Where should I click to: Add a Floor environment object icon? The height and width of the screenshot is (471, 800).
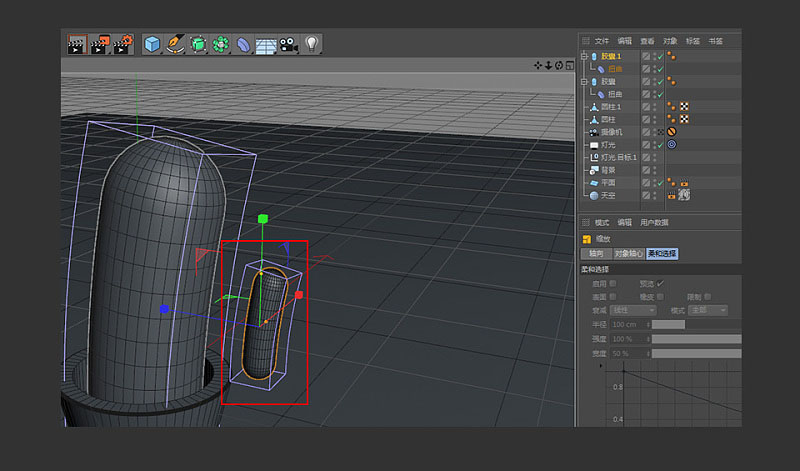pos(265,45)
